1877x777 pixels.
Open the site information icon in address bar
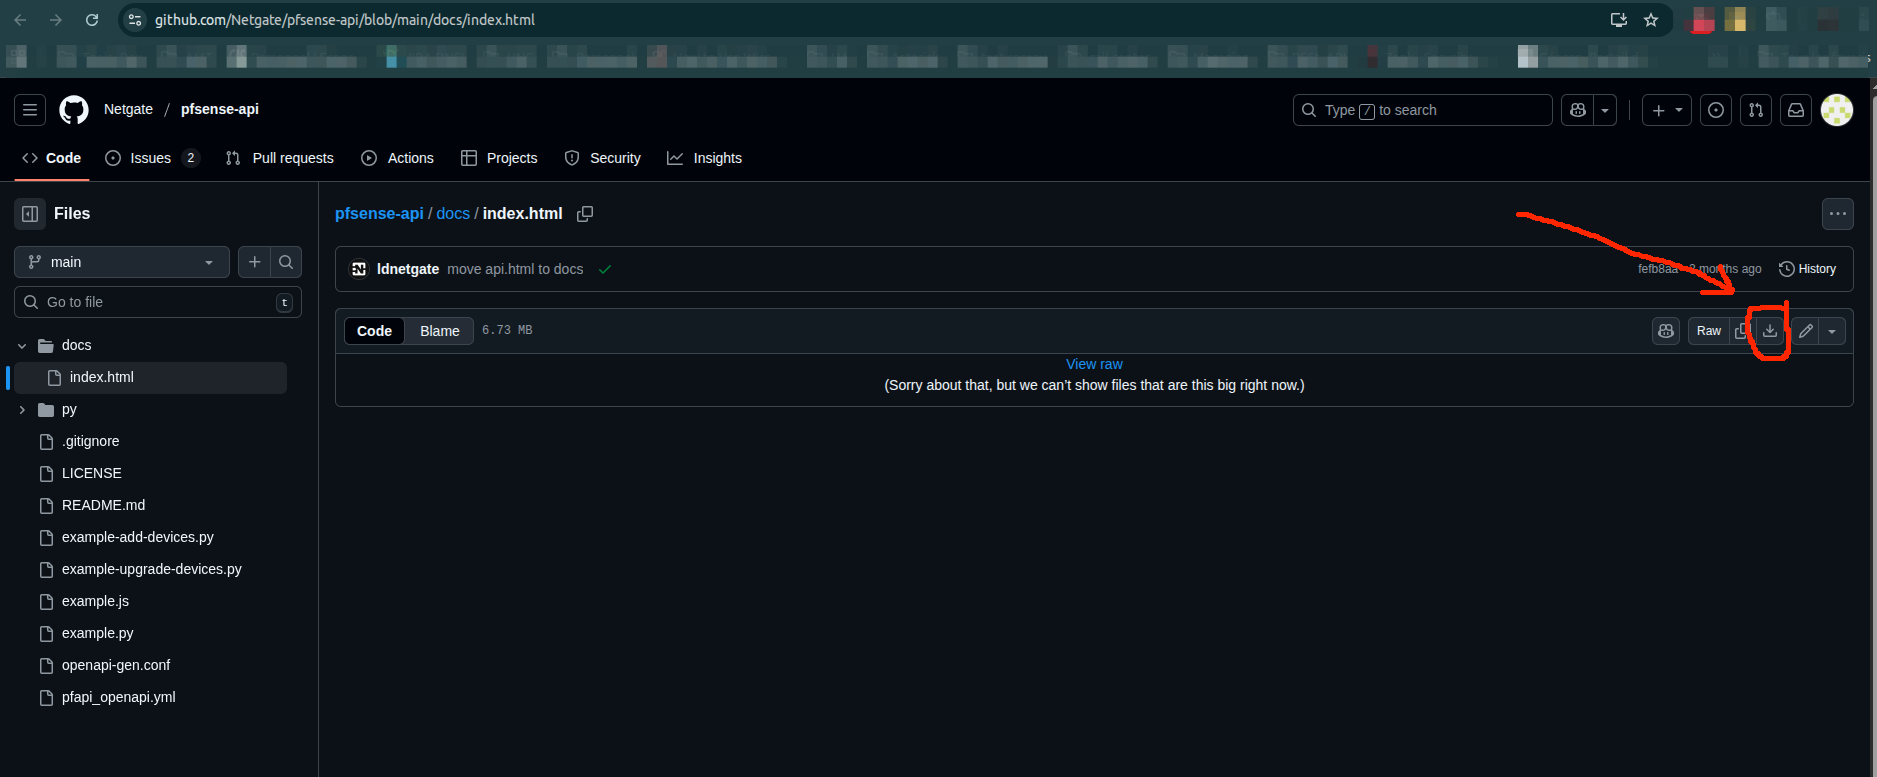135,20
